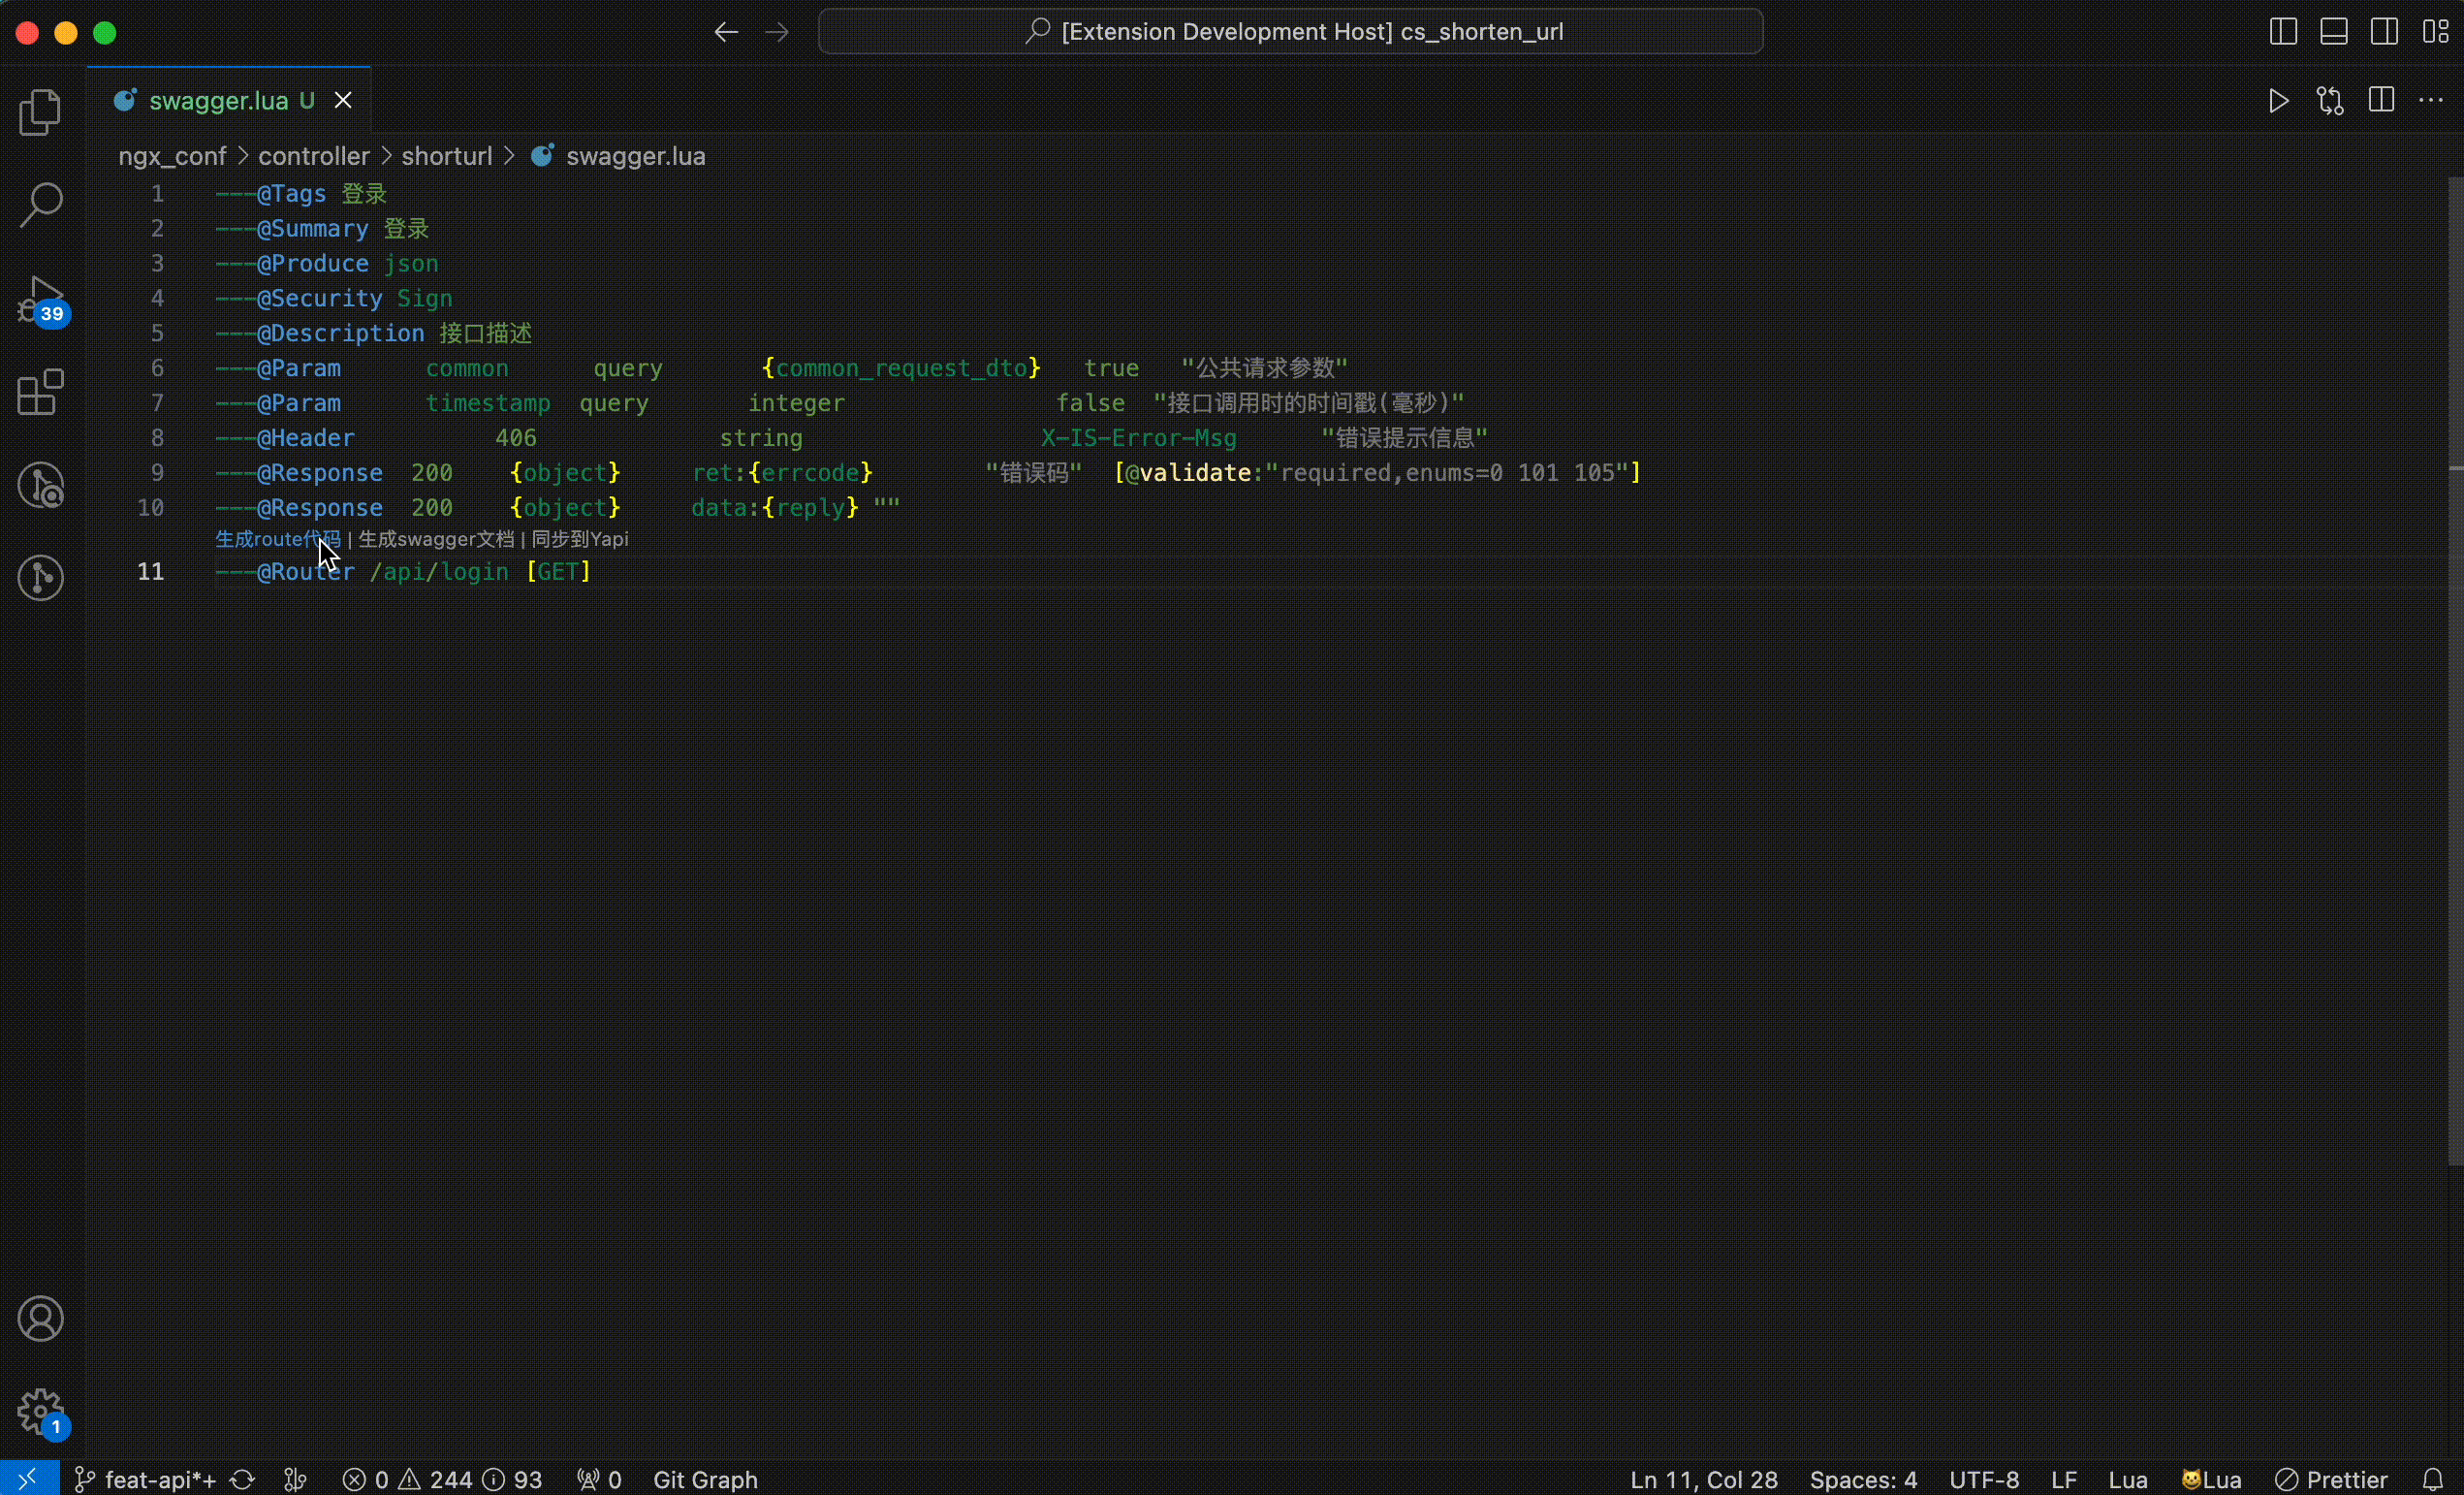Open the Search view icon
The height and width of the screenshot is (1495, 2464).
[x=40, y=205]
